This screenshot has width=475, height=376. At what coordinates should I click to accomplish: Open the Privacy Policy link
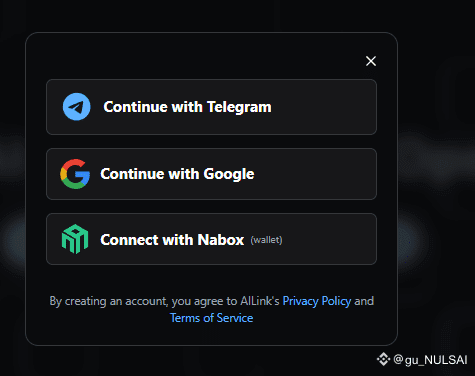[317, 301]
